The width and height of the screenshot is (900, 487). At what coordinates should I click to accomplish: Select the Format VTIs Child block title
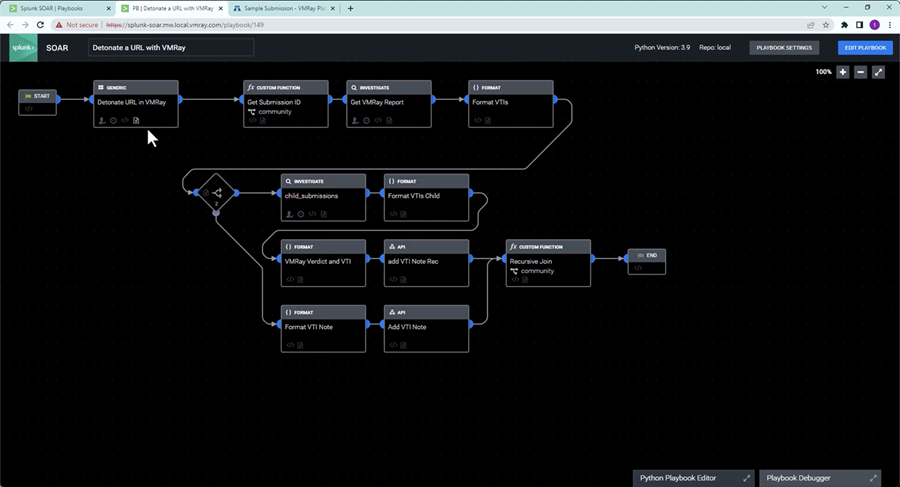coord(414,196)
